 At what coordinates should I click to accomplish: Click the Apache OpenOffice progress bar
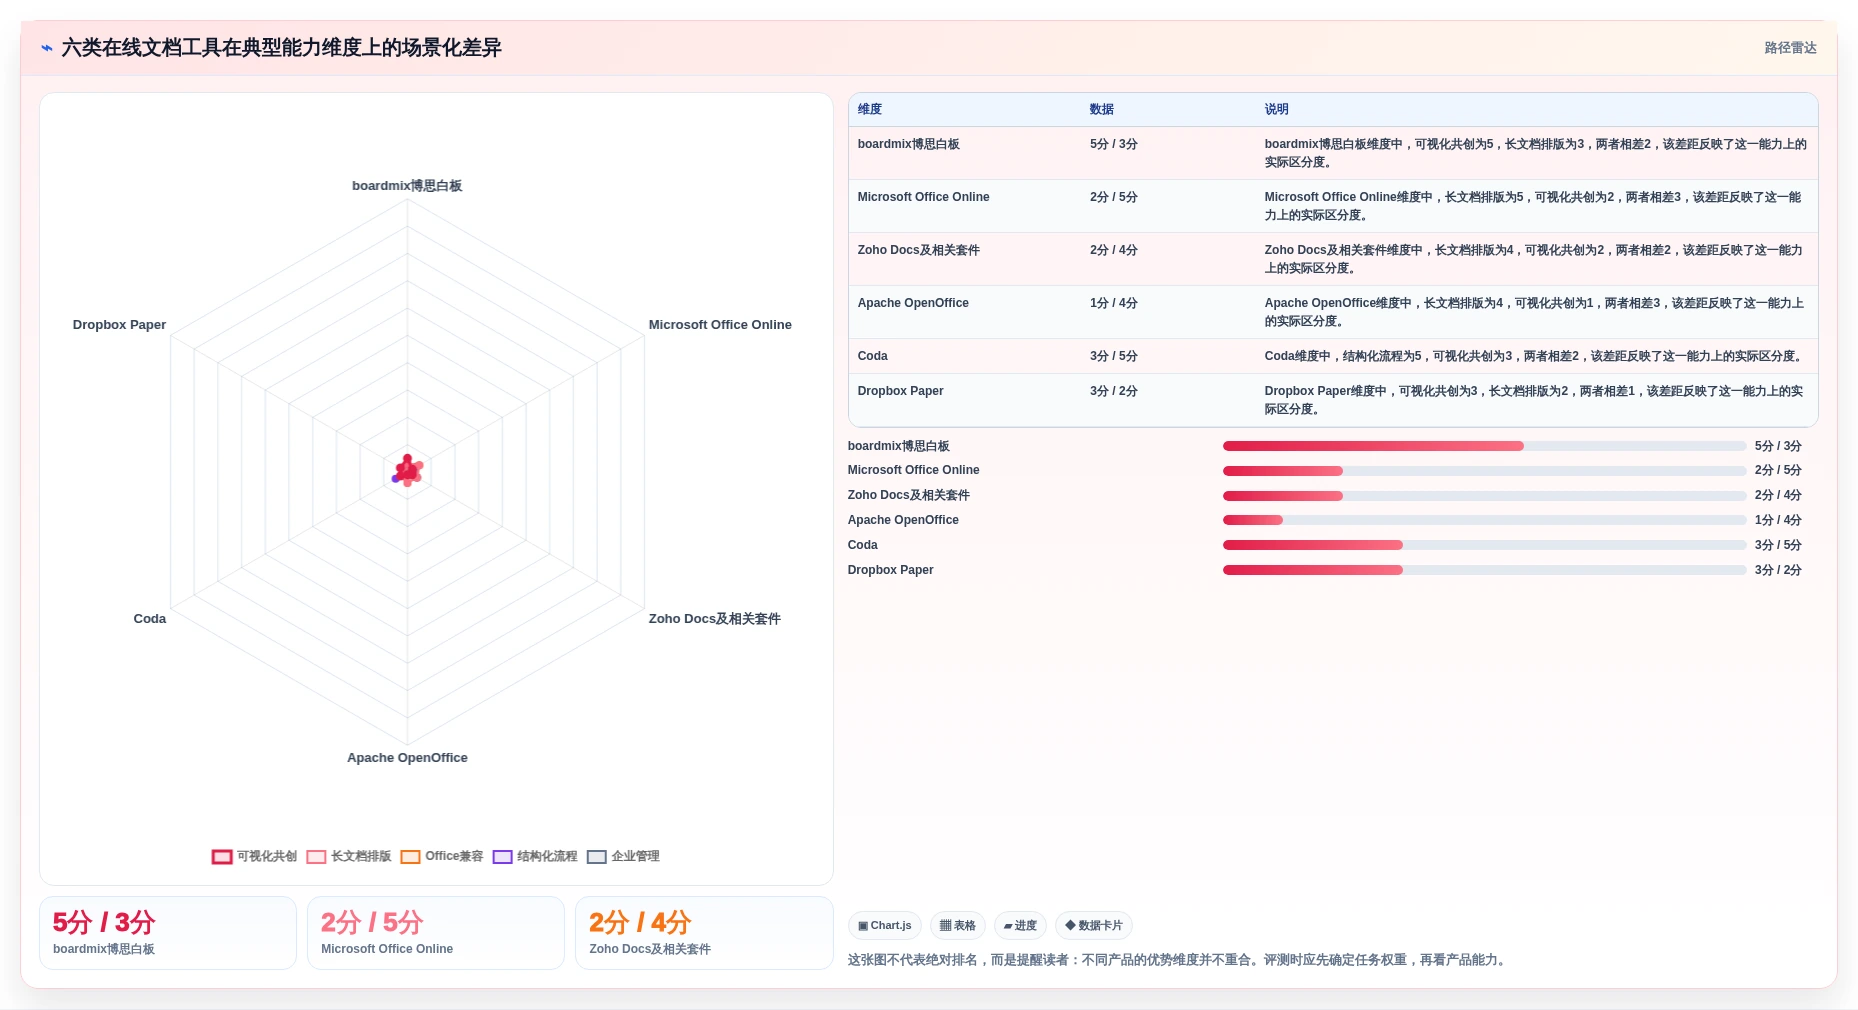(1484, 520)
